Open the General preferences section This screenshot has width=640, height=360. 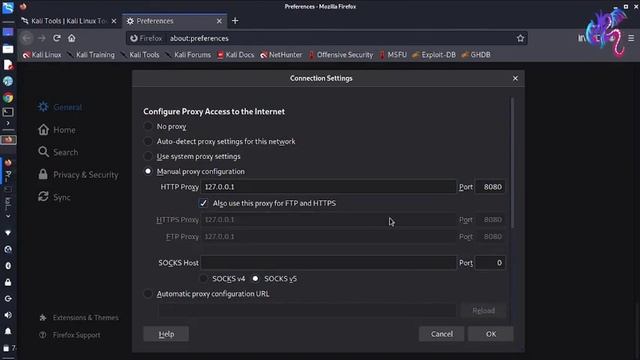click(x=60, y=107)
